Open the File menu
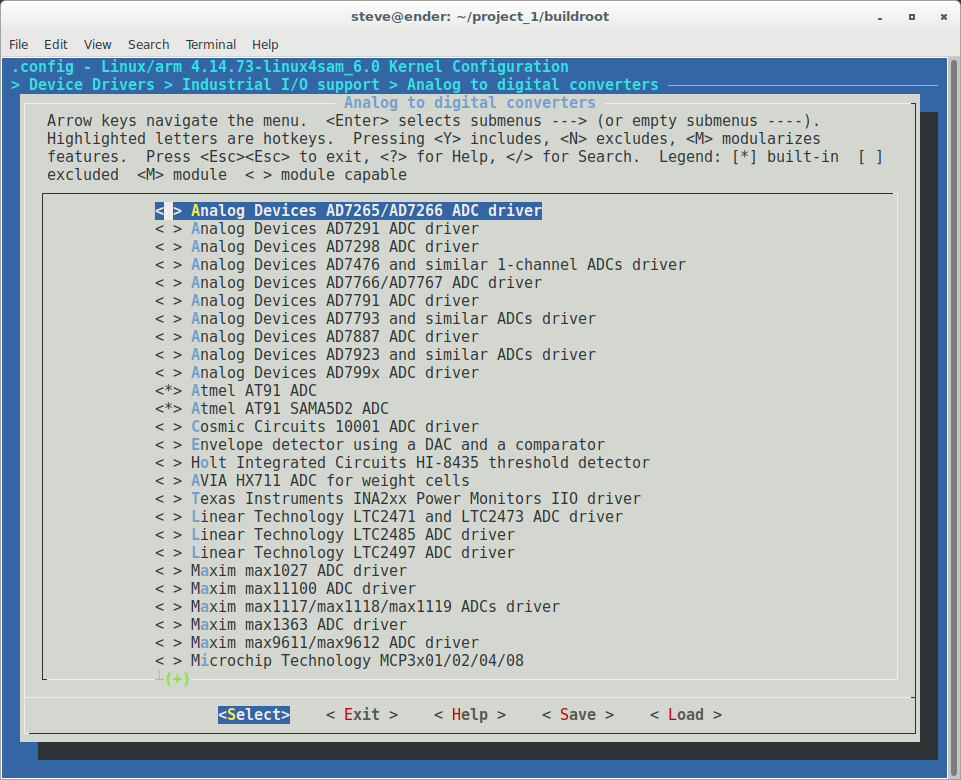The image size is (961, 780). [x=18, y=44]
